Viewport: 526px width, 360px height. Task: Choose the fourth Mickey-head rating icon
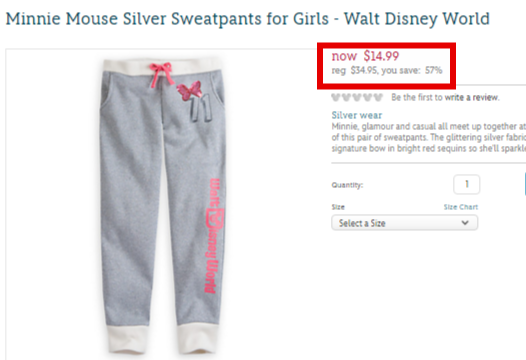pyautogui.click(x=368, y=97)
